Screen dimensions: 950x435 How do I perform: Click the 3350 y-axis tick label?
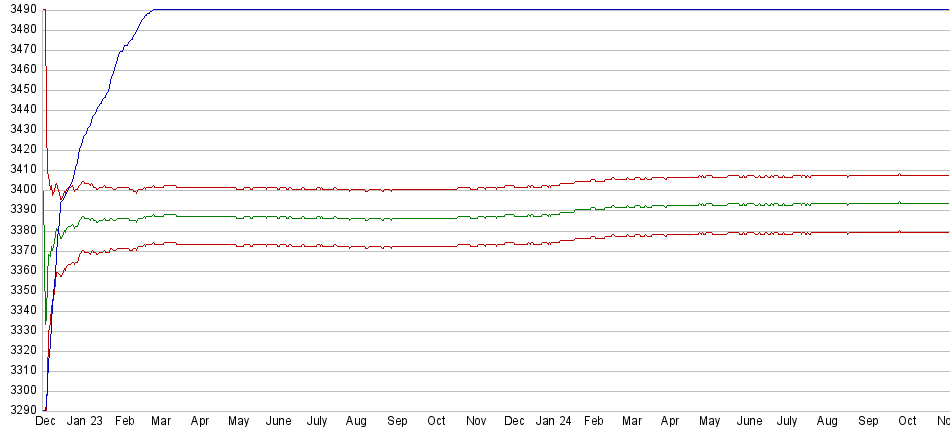point(19,290)
